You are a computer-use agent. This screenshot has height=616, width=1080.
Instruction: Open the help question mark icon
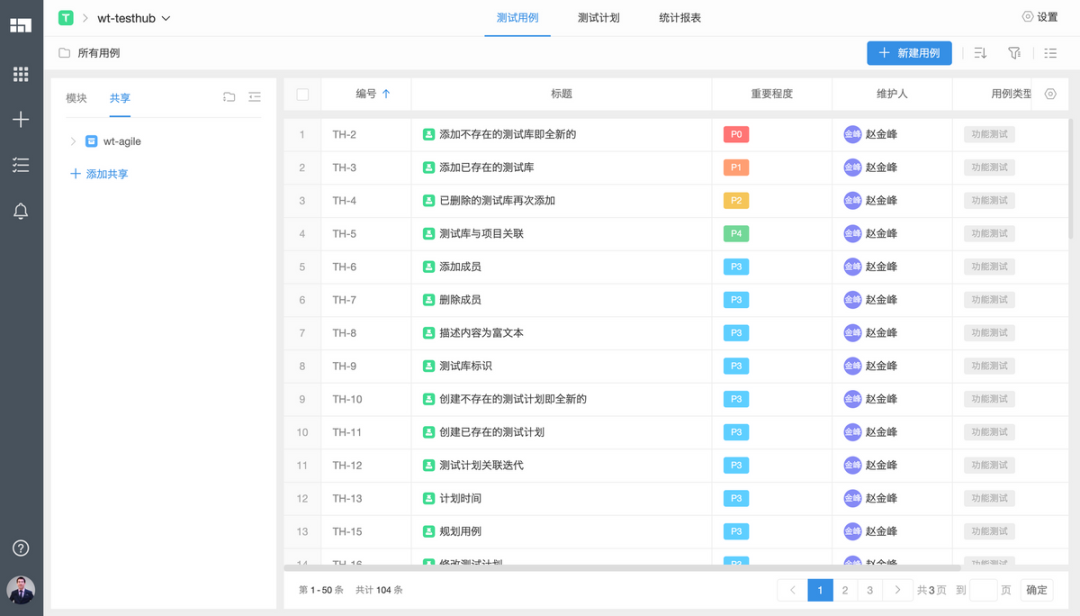pyautogui.click(x=21, y=548)
